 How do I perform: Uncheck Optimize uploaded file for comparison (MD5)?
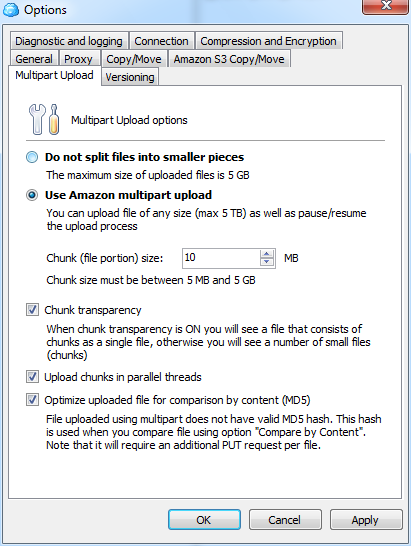(x=32, y=399)
